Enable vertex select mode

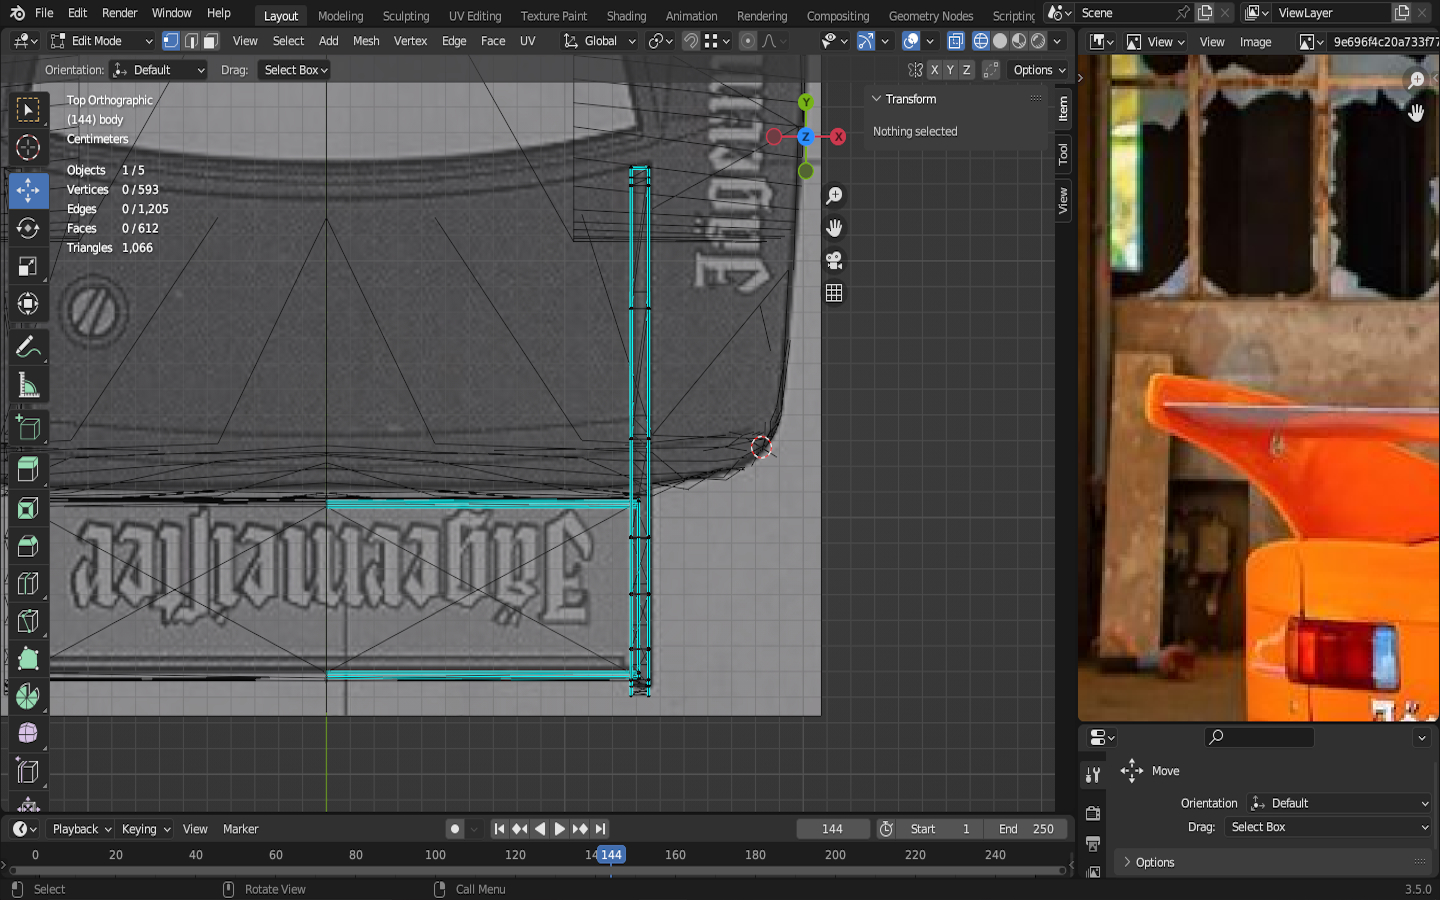pos(171,41)
